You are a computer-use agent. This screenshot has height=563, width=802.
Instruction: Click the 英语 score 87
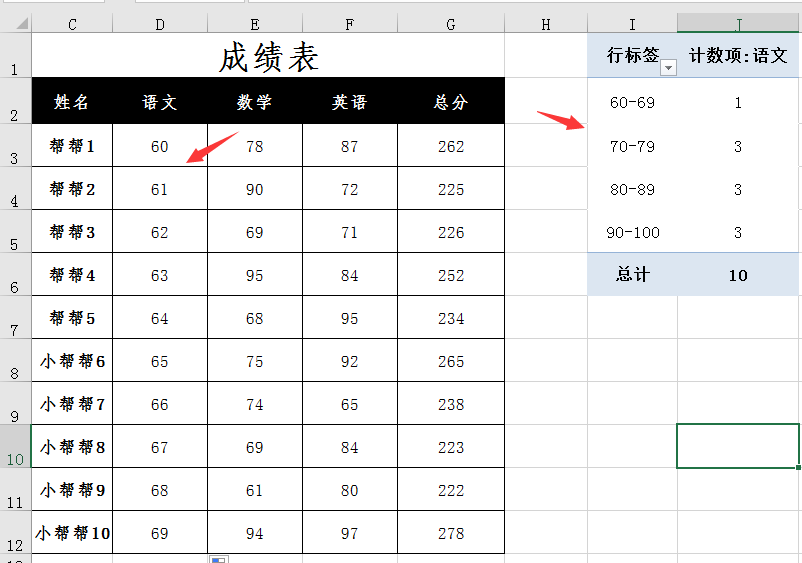[x=350, y=146]
